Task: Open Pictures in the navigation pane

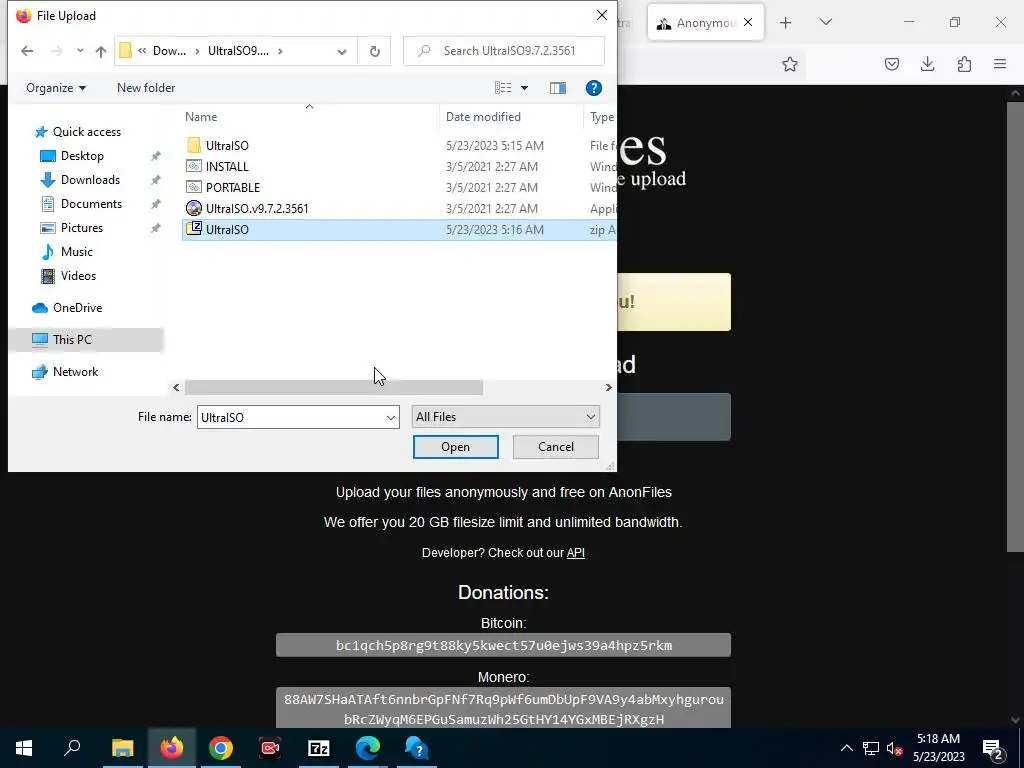Action: (x=82, y=228)
